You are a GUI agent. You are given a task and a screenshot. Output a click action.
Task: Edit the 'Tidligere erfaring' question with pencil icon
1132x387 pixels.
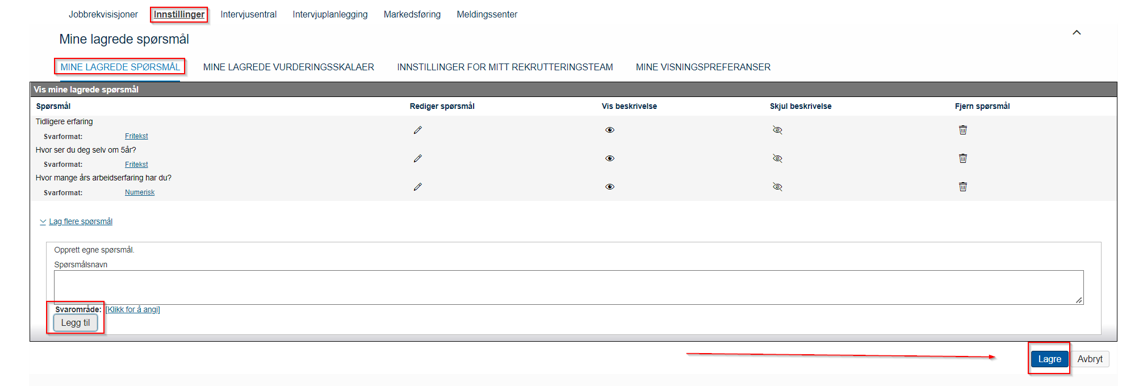pos(417,130)
